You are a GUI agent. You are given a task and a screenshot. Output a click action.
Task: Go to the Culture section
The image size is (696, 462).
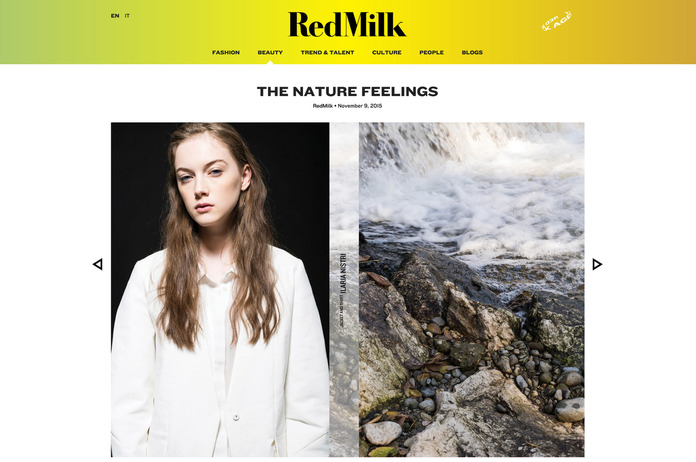tap(387, 52)
